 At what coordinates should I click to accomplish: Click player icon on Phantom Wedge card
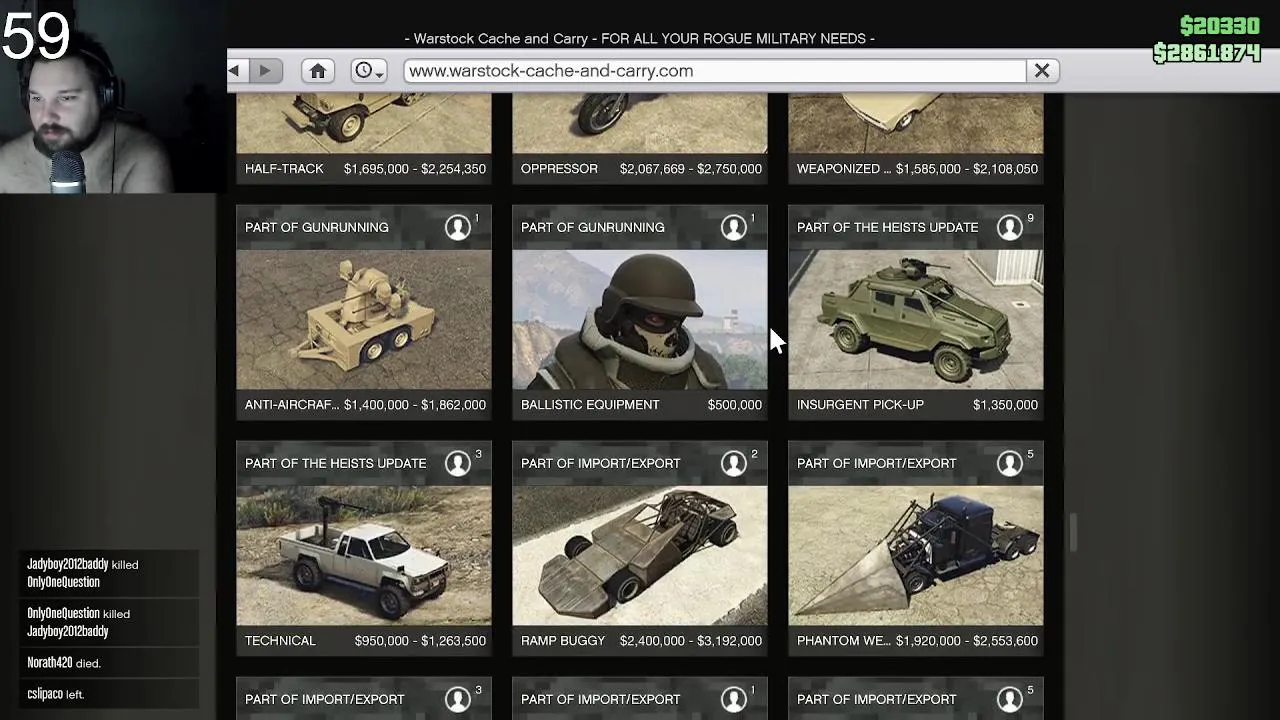(1010, 464)
